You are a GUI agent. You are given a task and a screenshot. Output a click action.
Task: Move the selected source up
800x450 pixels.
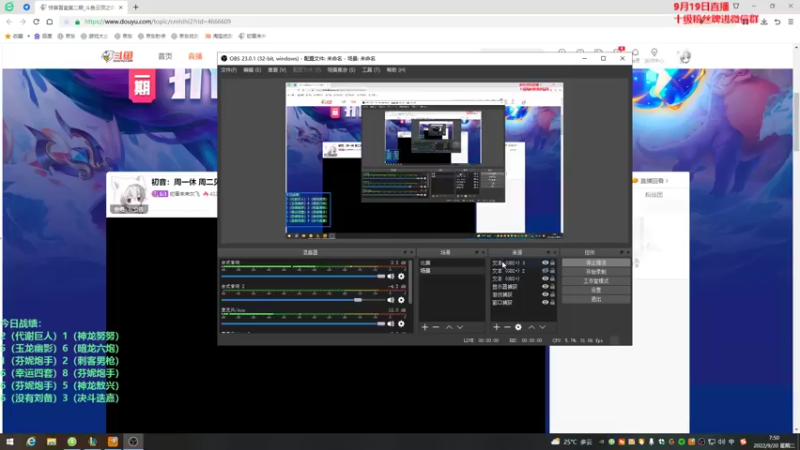(x=532, y=327)
